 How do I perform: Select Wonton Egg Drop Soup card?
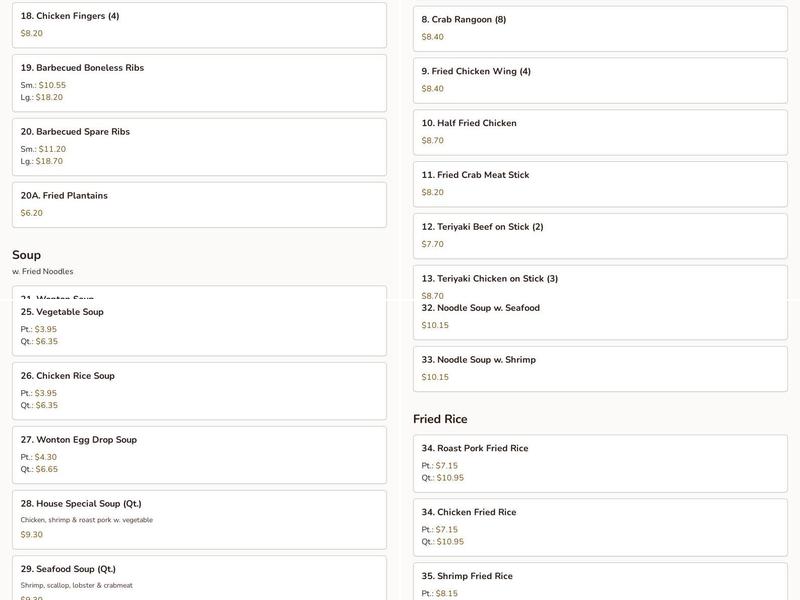click(199, 455)
